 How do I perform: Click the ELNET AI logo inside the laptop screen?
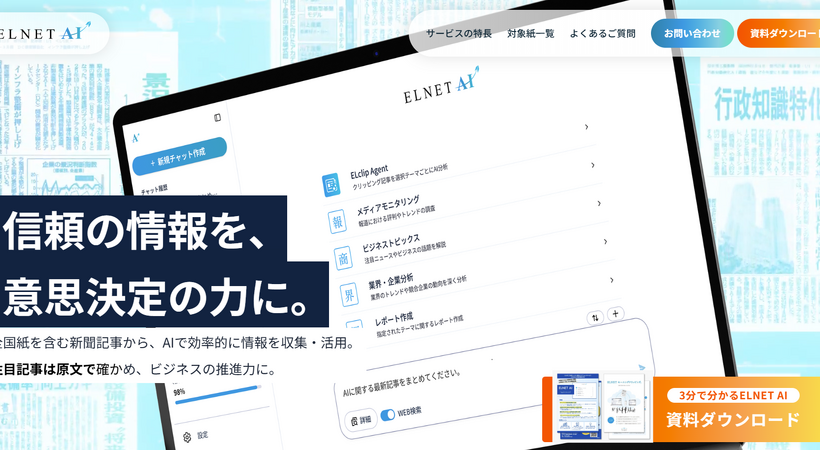(441, 86)
